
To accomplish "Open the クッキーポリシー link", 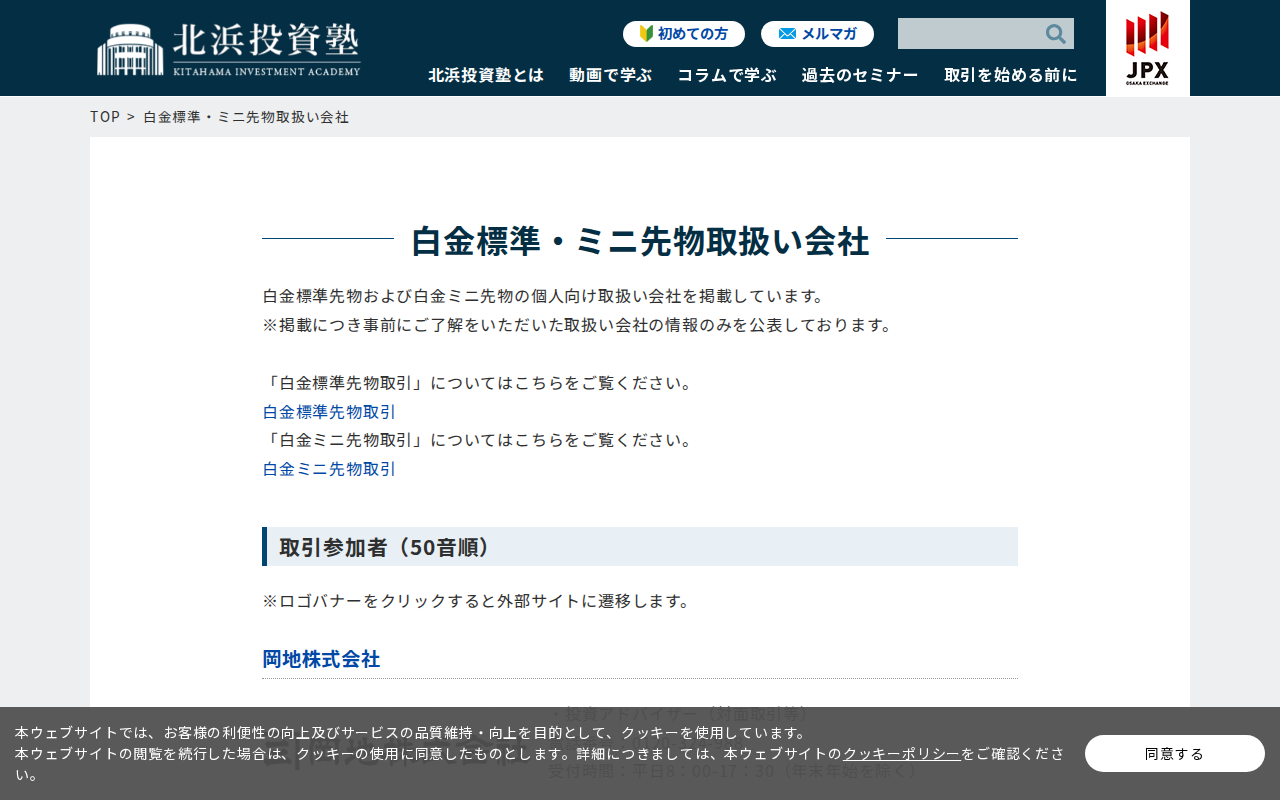I will (902, 754).
